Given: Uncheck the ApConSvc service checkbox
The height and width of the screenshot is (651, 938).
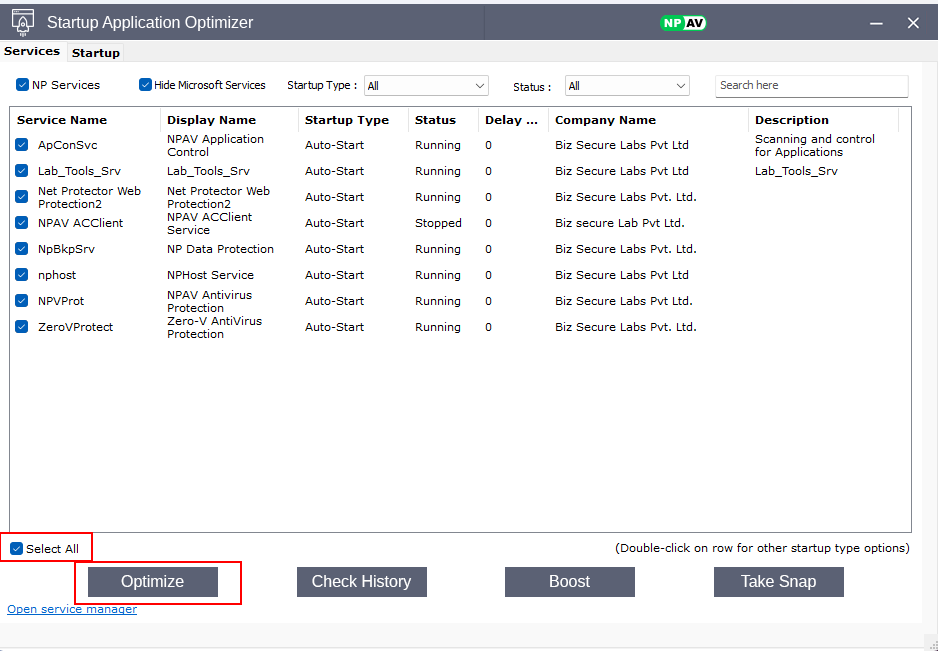Looking at the screenshot, I should [x=22, y=145].
